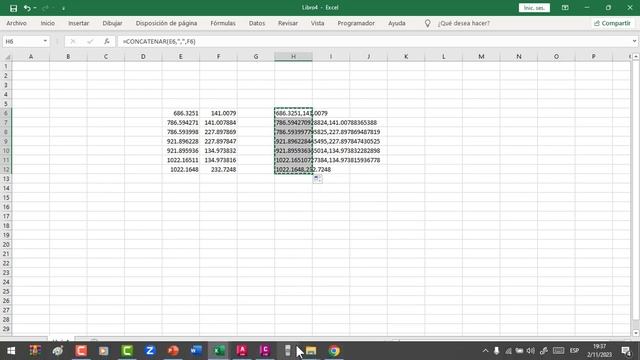
Task: Select cell F10 containing 134.973832
Action: pos(218,151)
